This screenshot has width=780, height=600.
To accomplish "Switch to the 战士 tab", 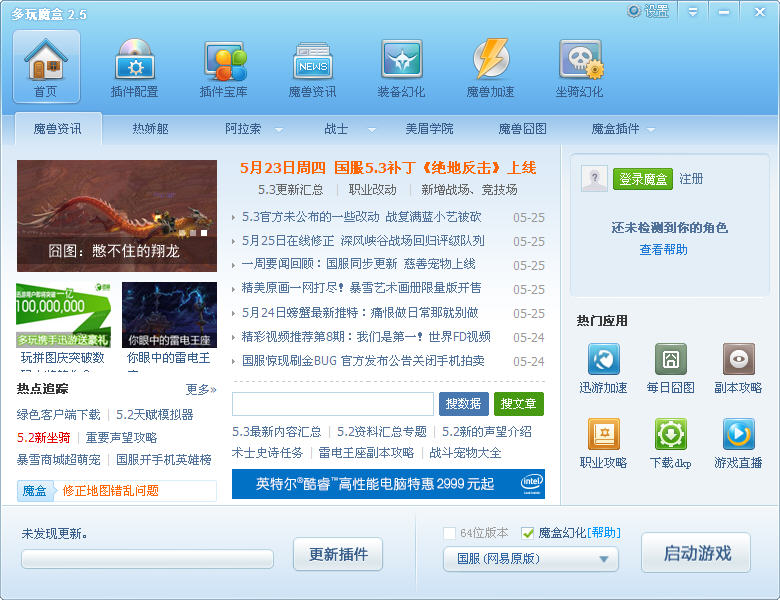I will click(x=336, y=129).
